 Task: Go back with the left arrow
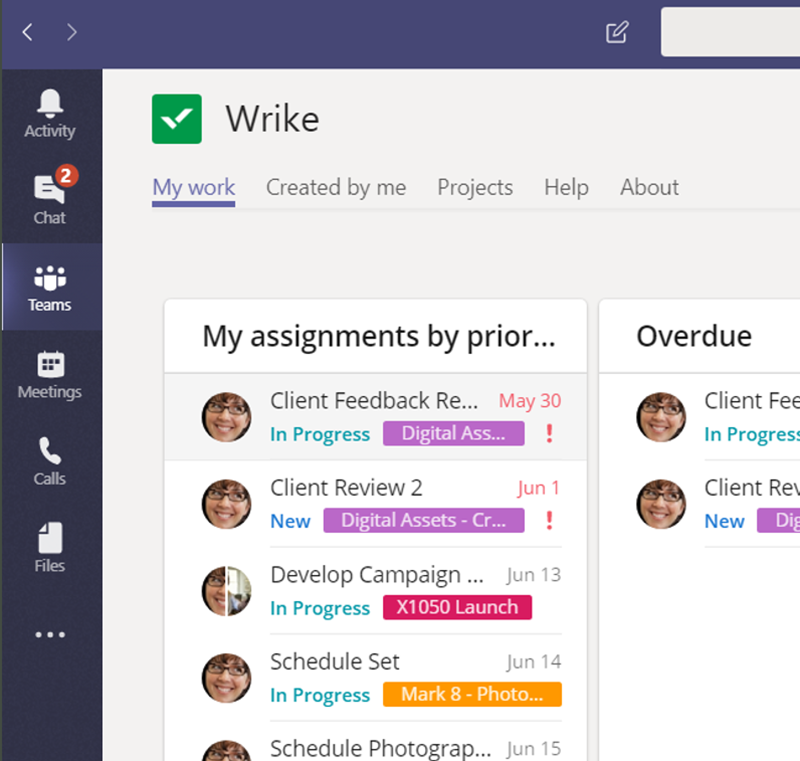pyautogui.click(x=28, y=32)
